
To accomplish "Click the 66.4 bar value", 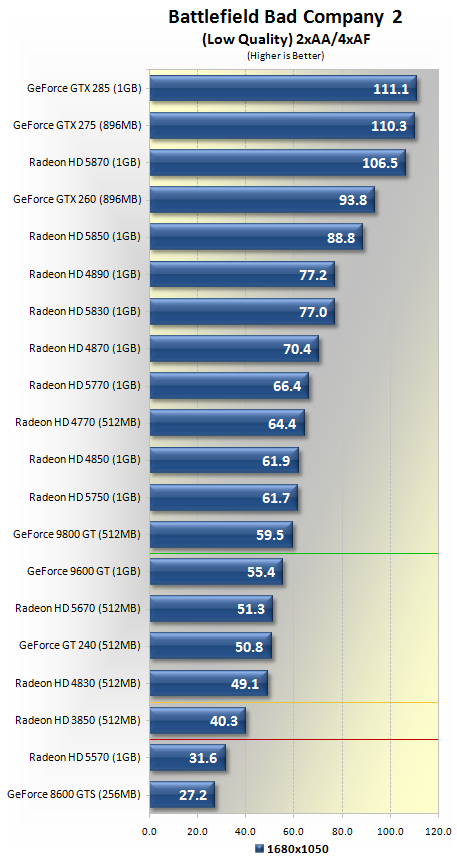I will coord(287,386).
